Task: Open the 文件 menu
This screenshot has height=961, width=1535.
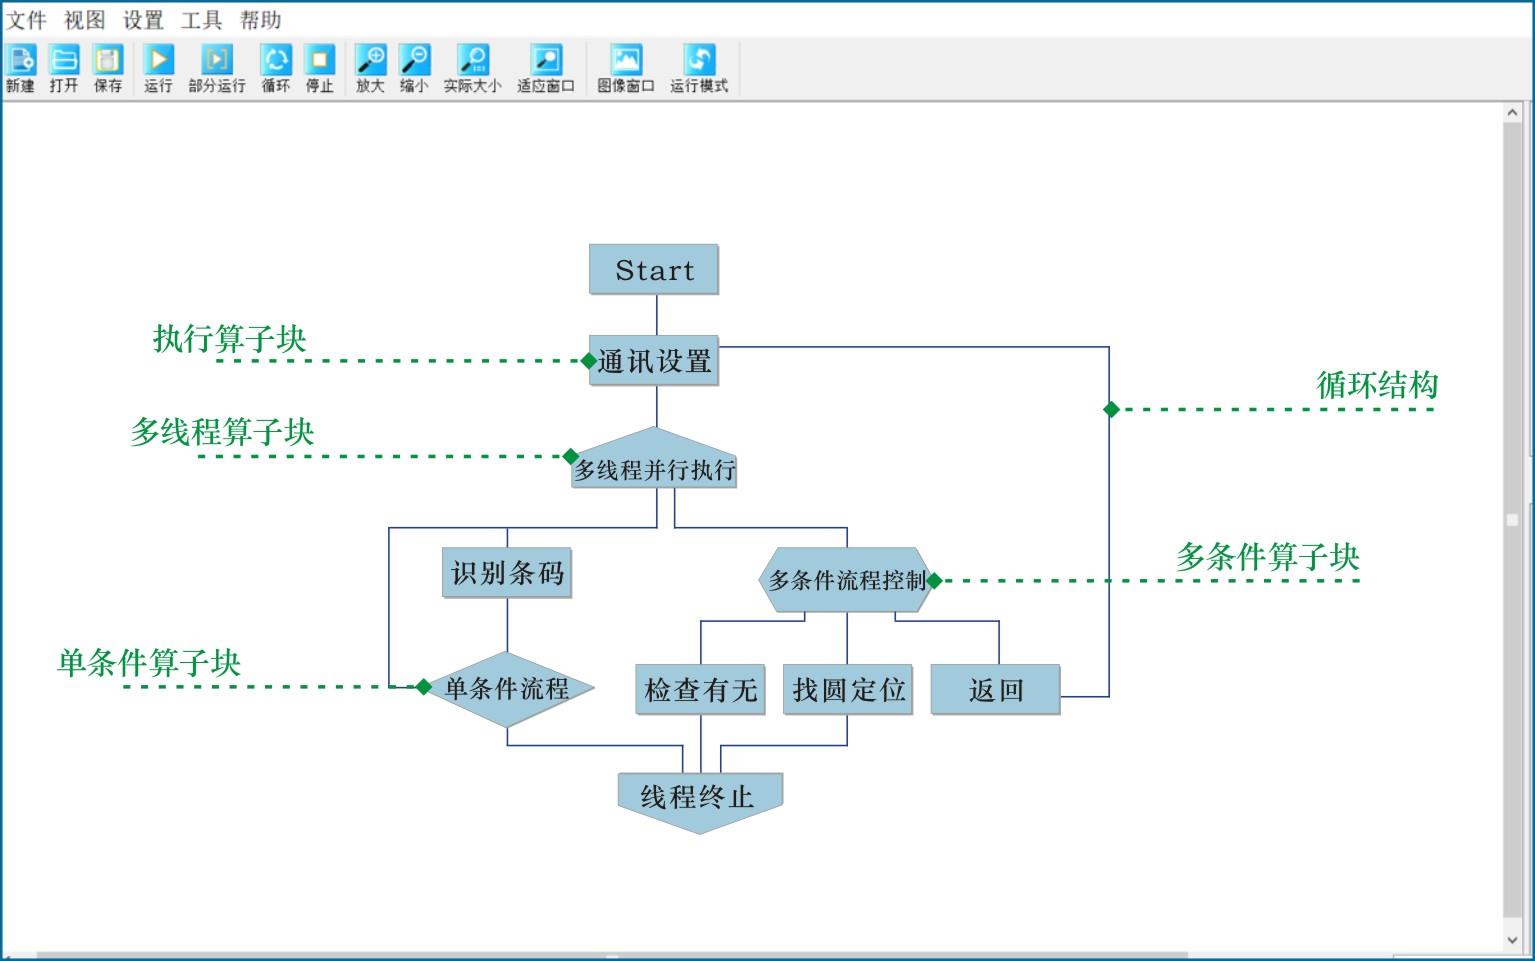Action: coord(27,20)
